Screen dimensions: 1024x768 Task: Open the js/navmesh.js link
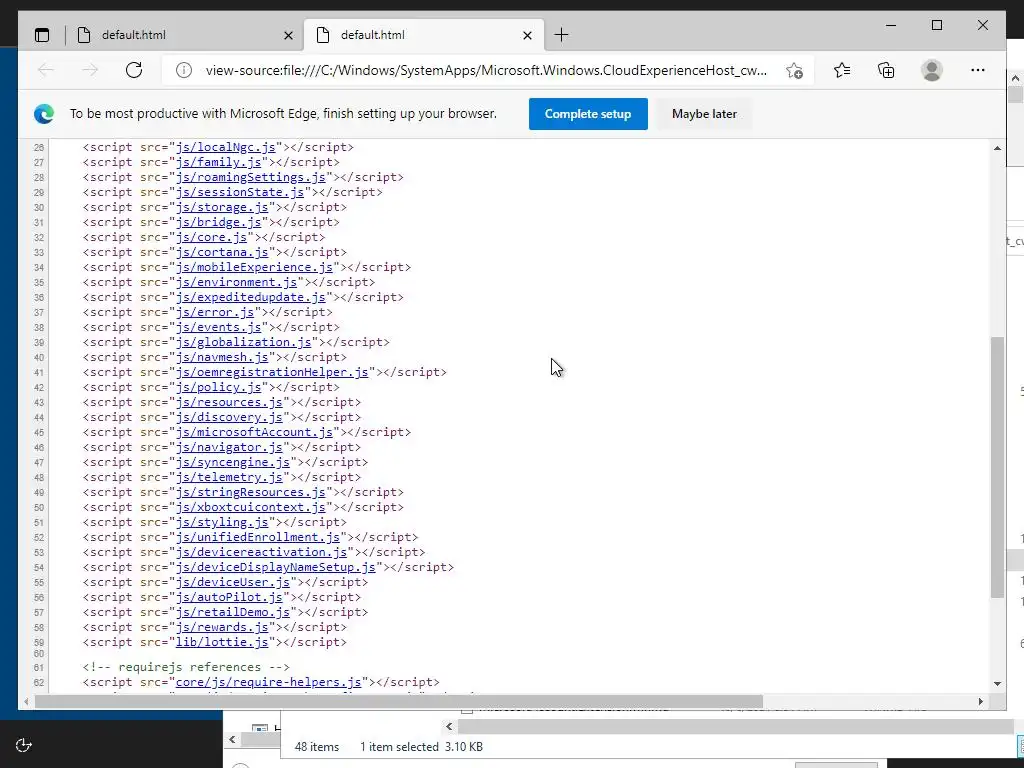point(222,357)
